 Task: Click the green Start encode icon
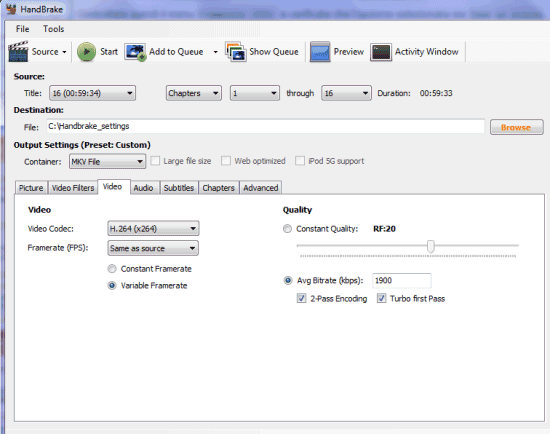86,52
